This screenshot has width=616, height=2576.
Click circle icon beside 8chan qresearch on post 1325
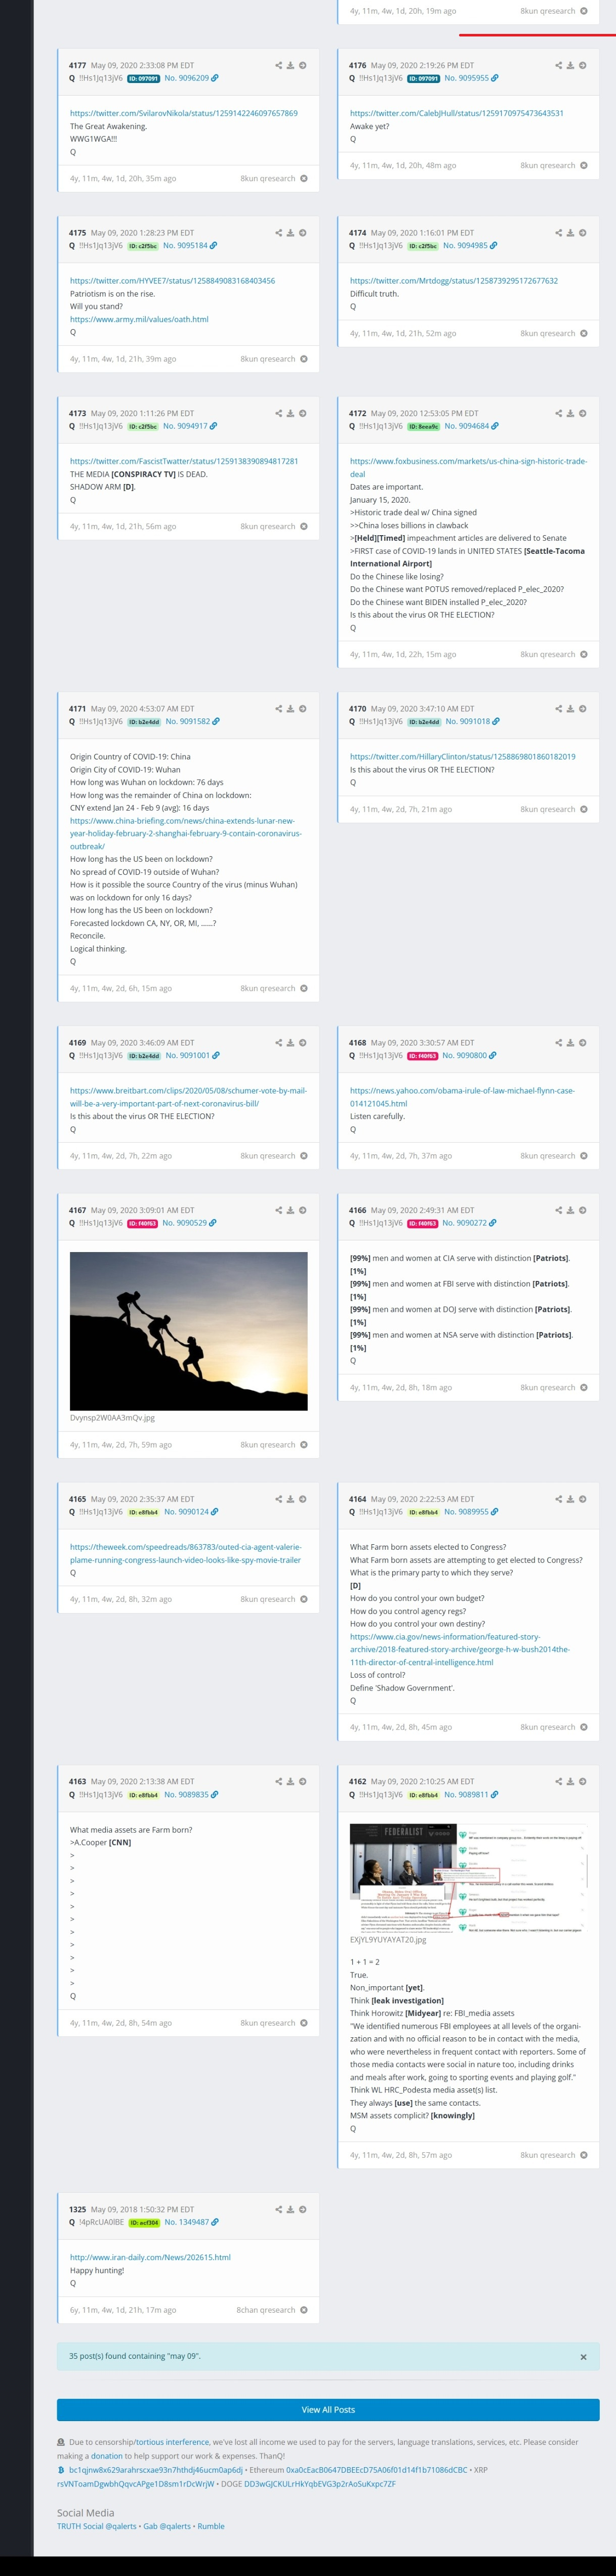(304, 2310)
